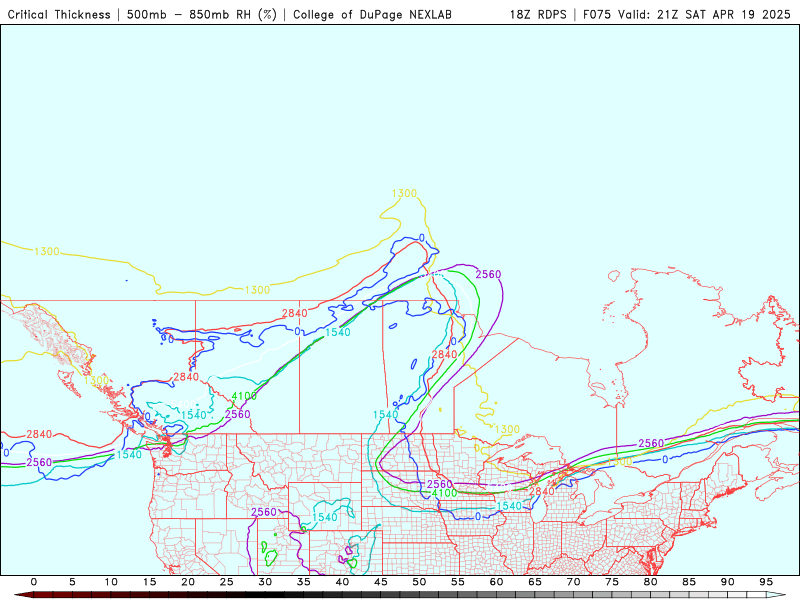
Task: Click the "45" humidity scale label
Action: point(381,582)
